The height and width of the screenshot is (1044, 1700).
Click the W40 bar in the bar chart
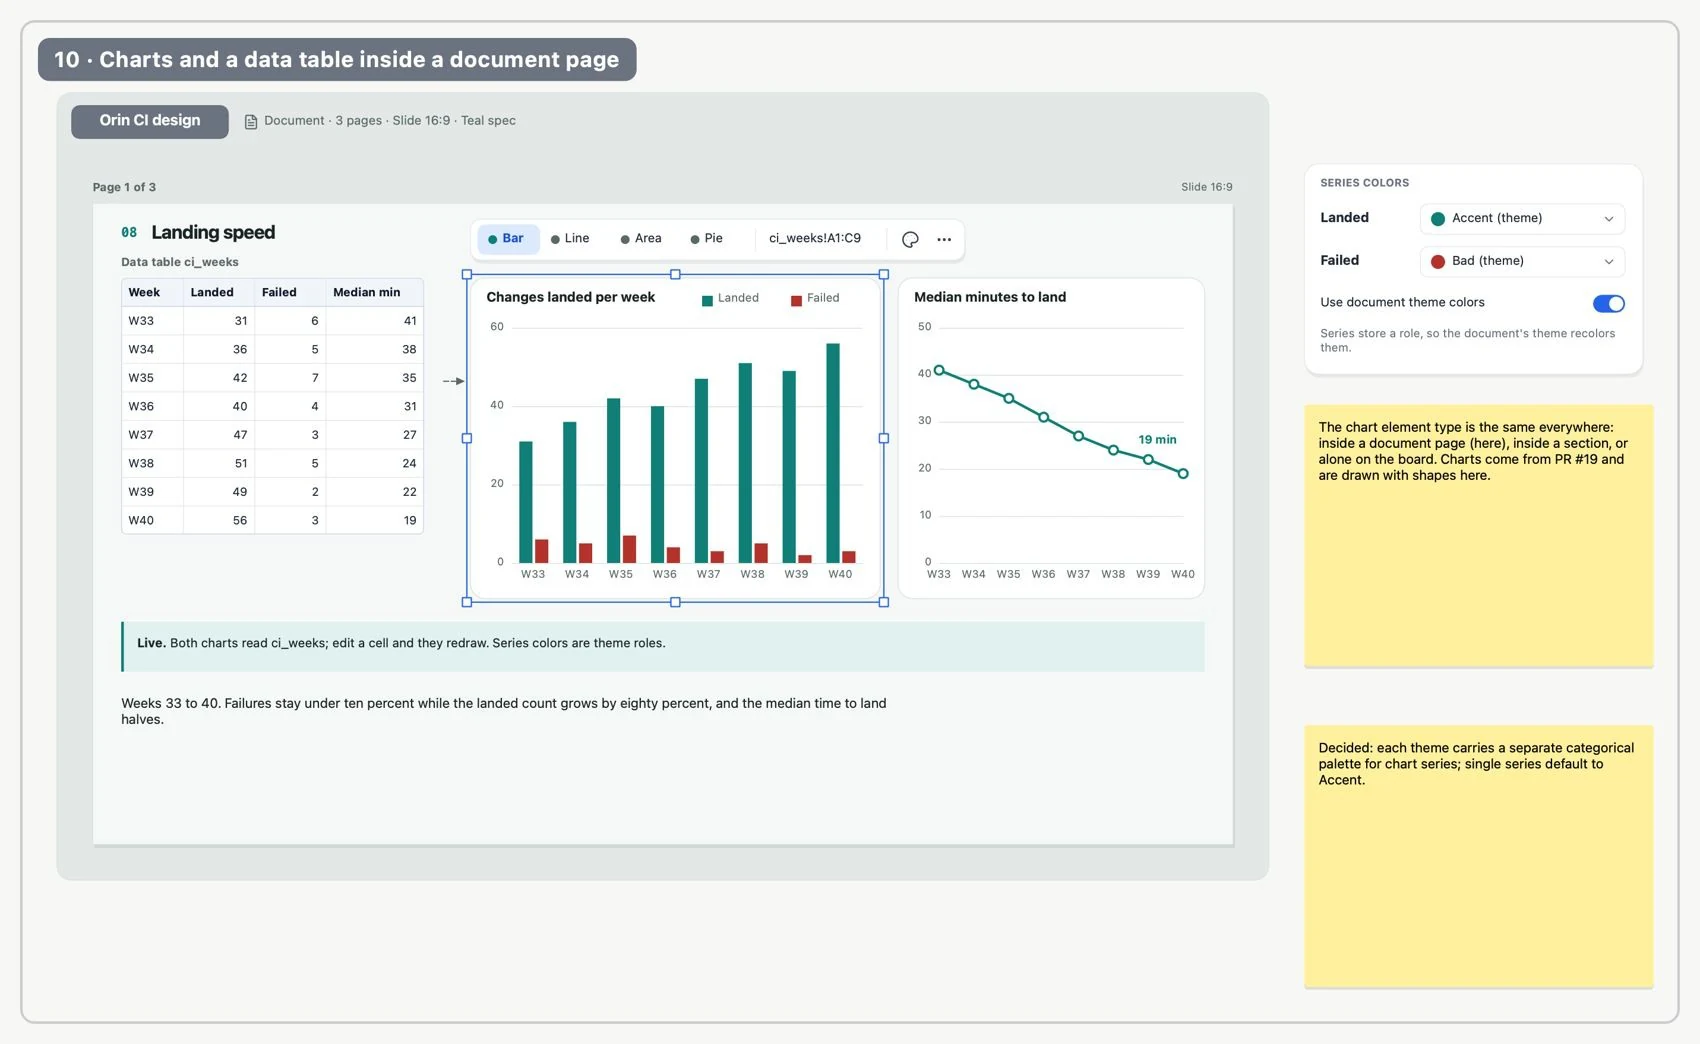(833, 453)
